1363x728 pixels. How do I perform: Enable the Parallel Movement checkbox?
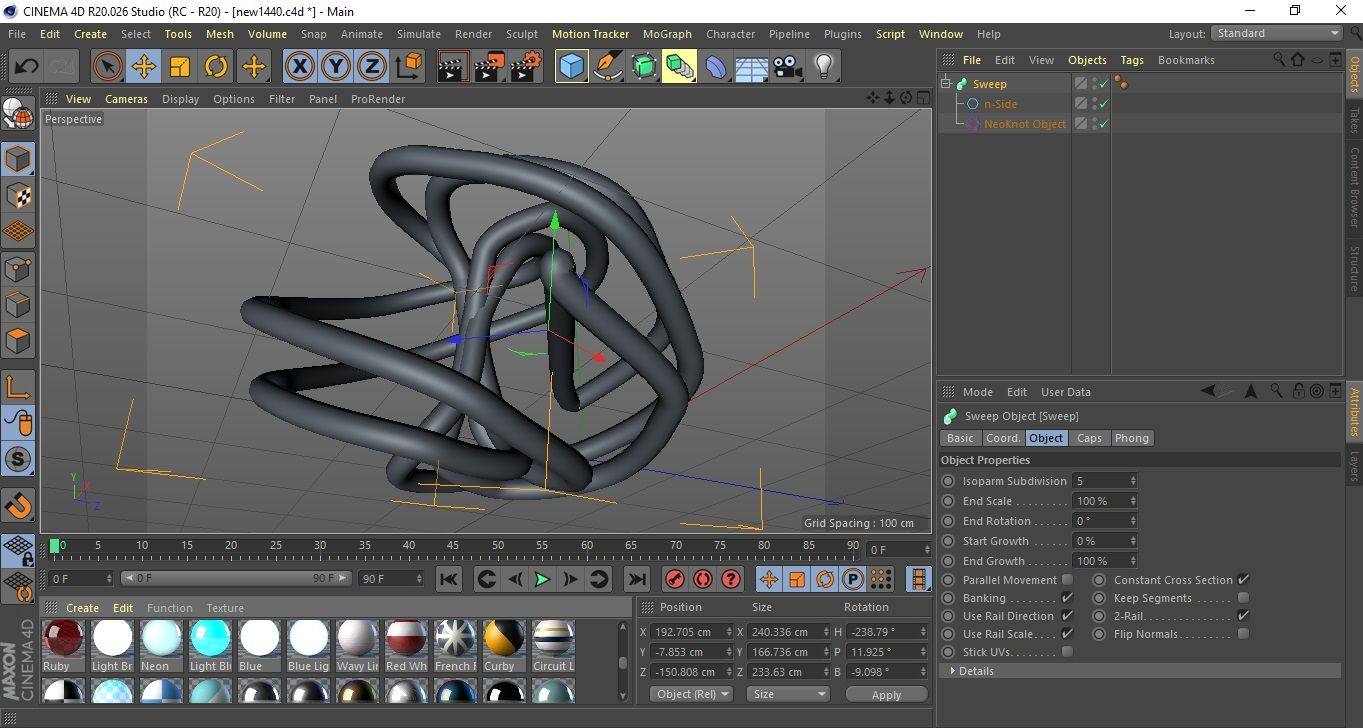tap(1067, 580)
